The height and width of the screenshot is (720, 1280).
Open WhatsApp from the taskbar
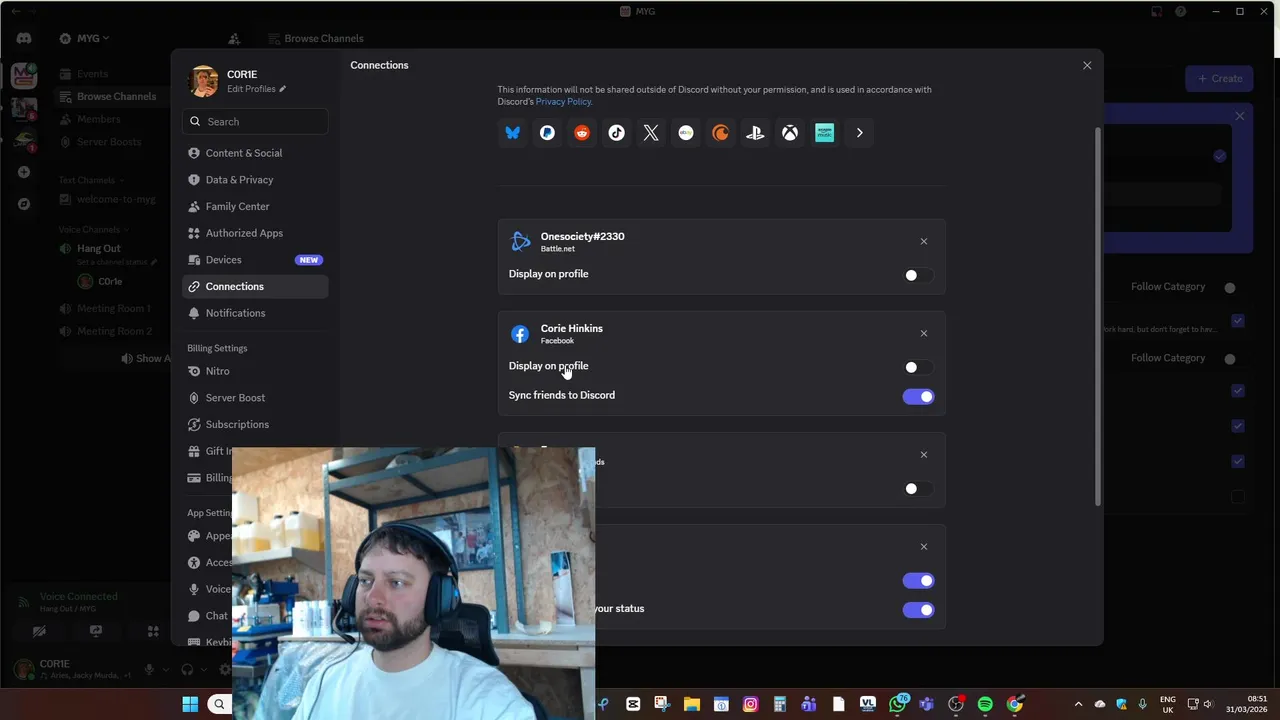click(897, 704)
